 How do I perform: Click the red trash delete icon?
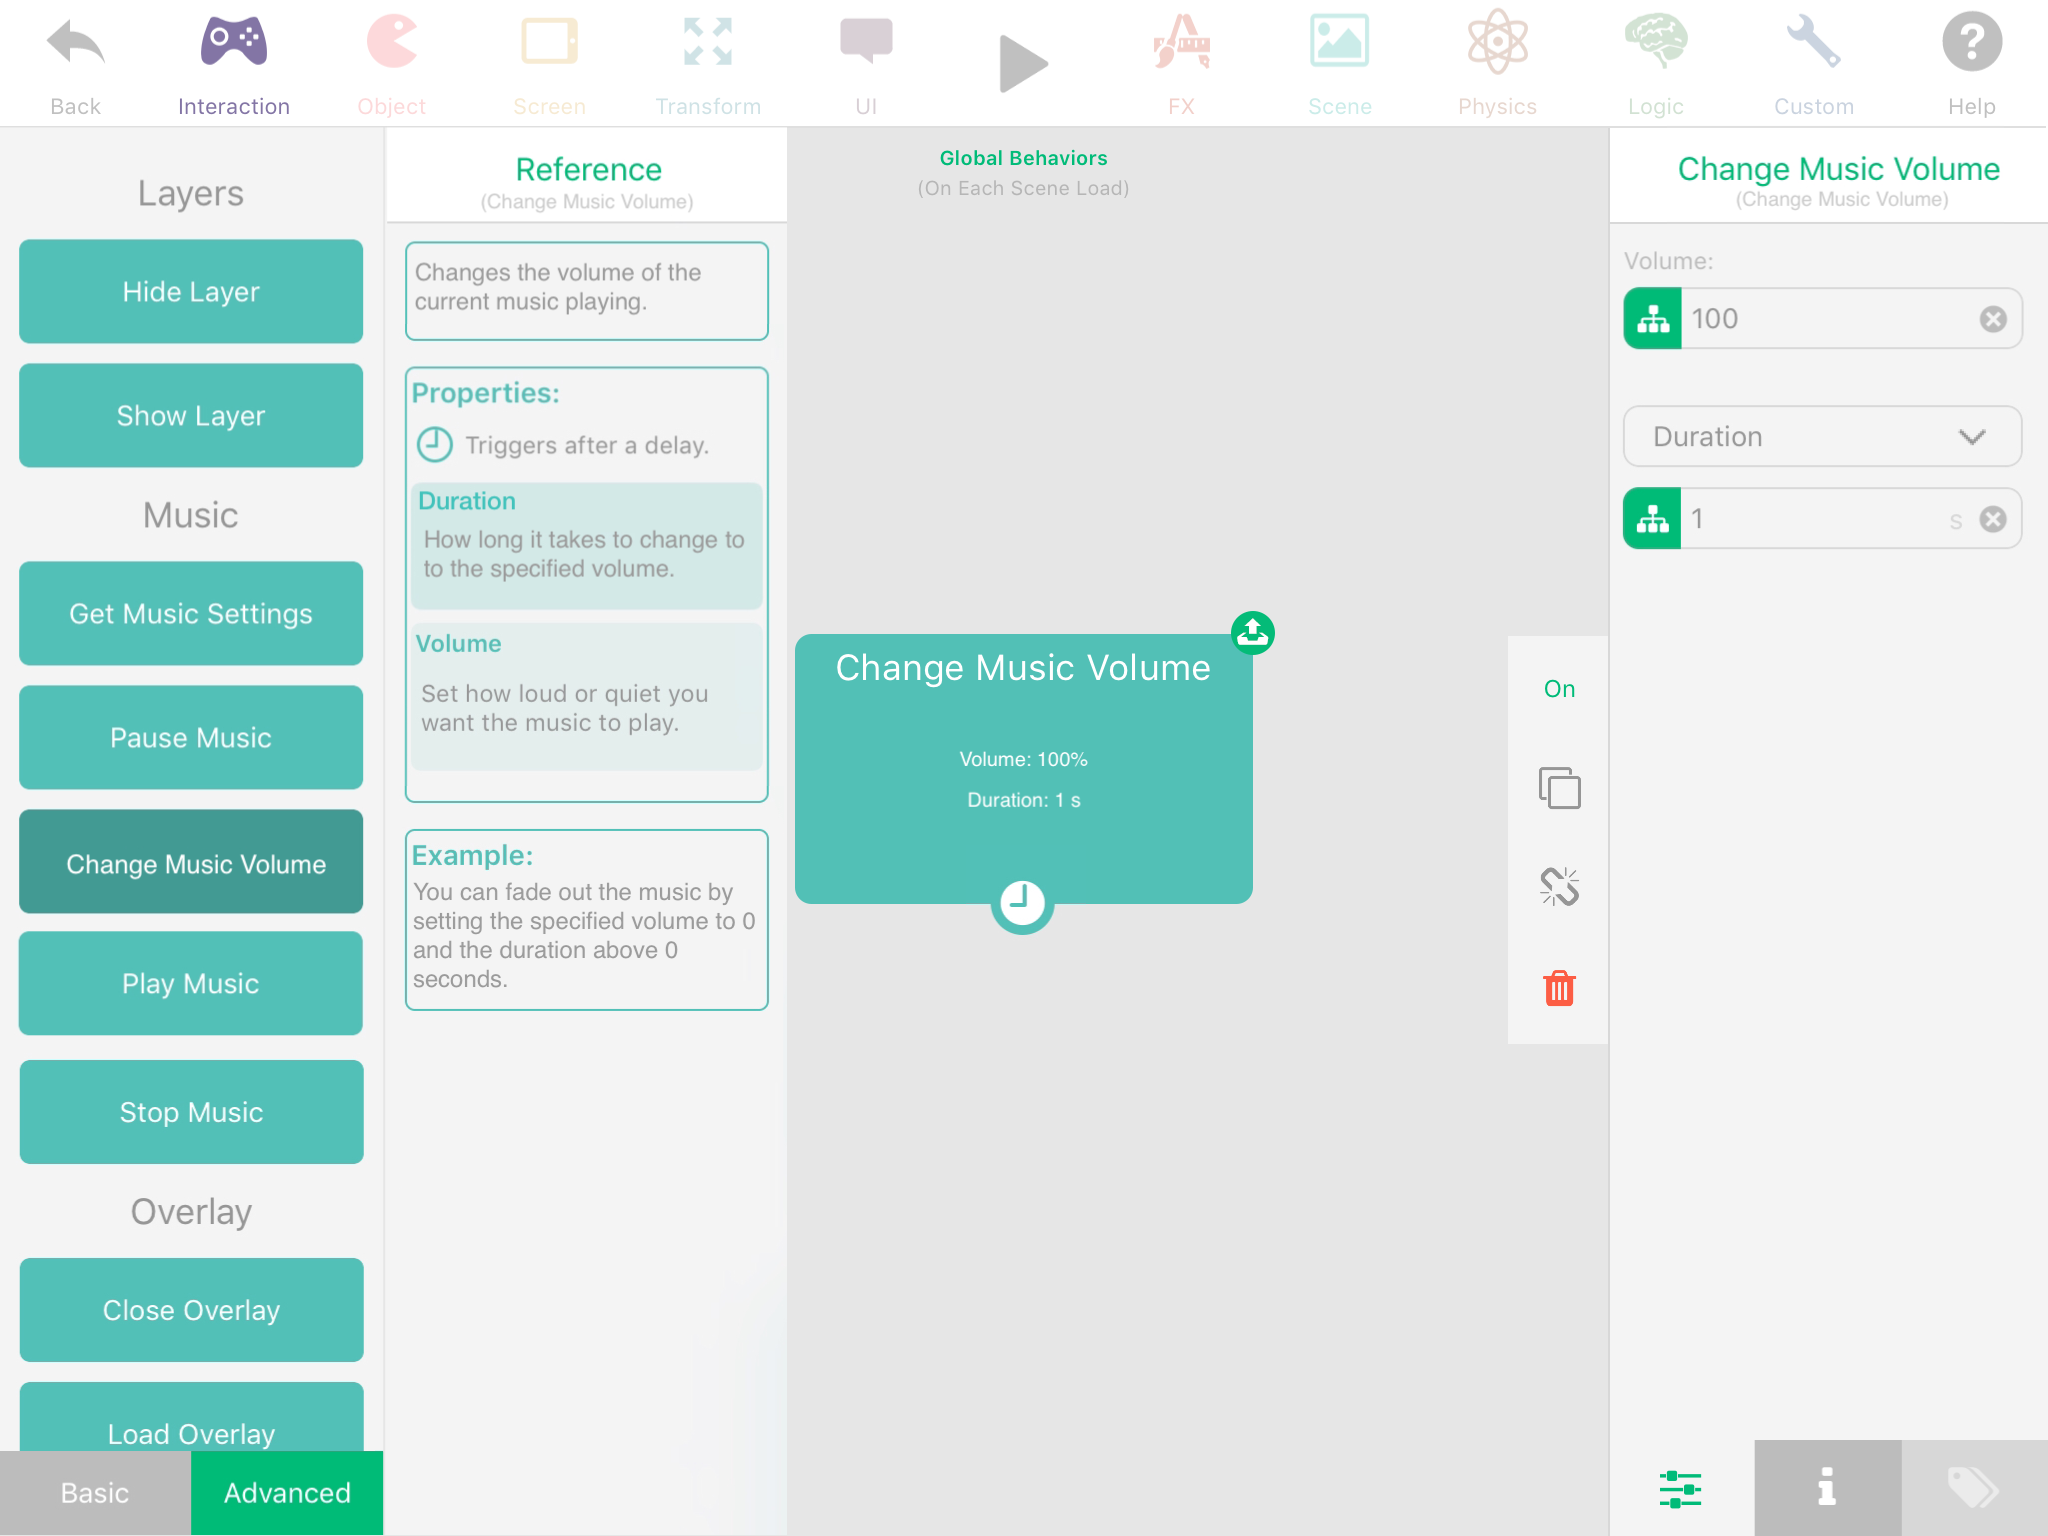[1559, 988]
